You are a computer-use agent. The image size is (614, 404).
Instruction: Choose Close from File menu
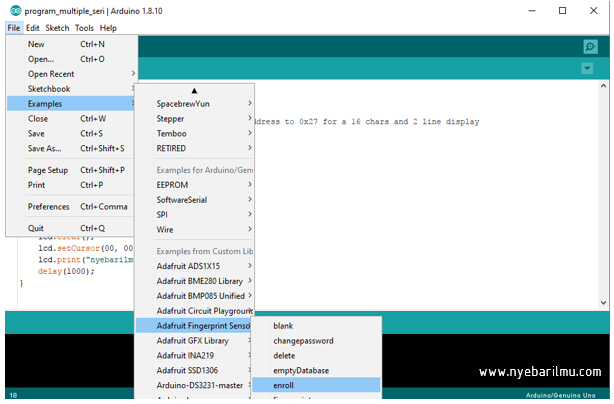tap(70, 119)
